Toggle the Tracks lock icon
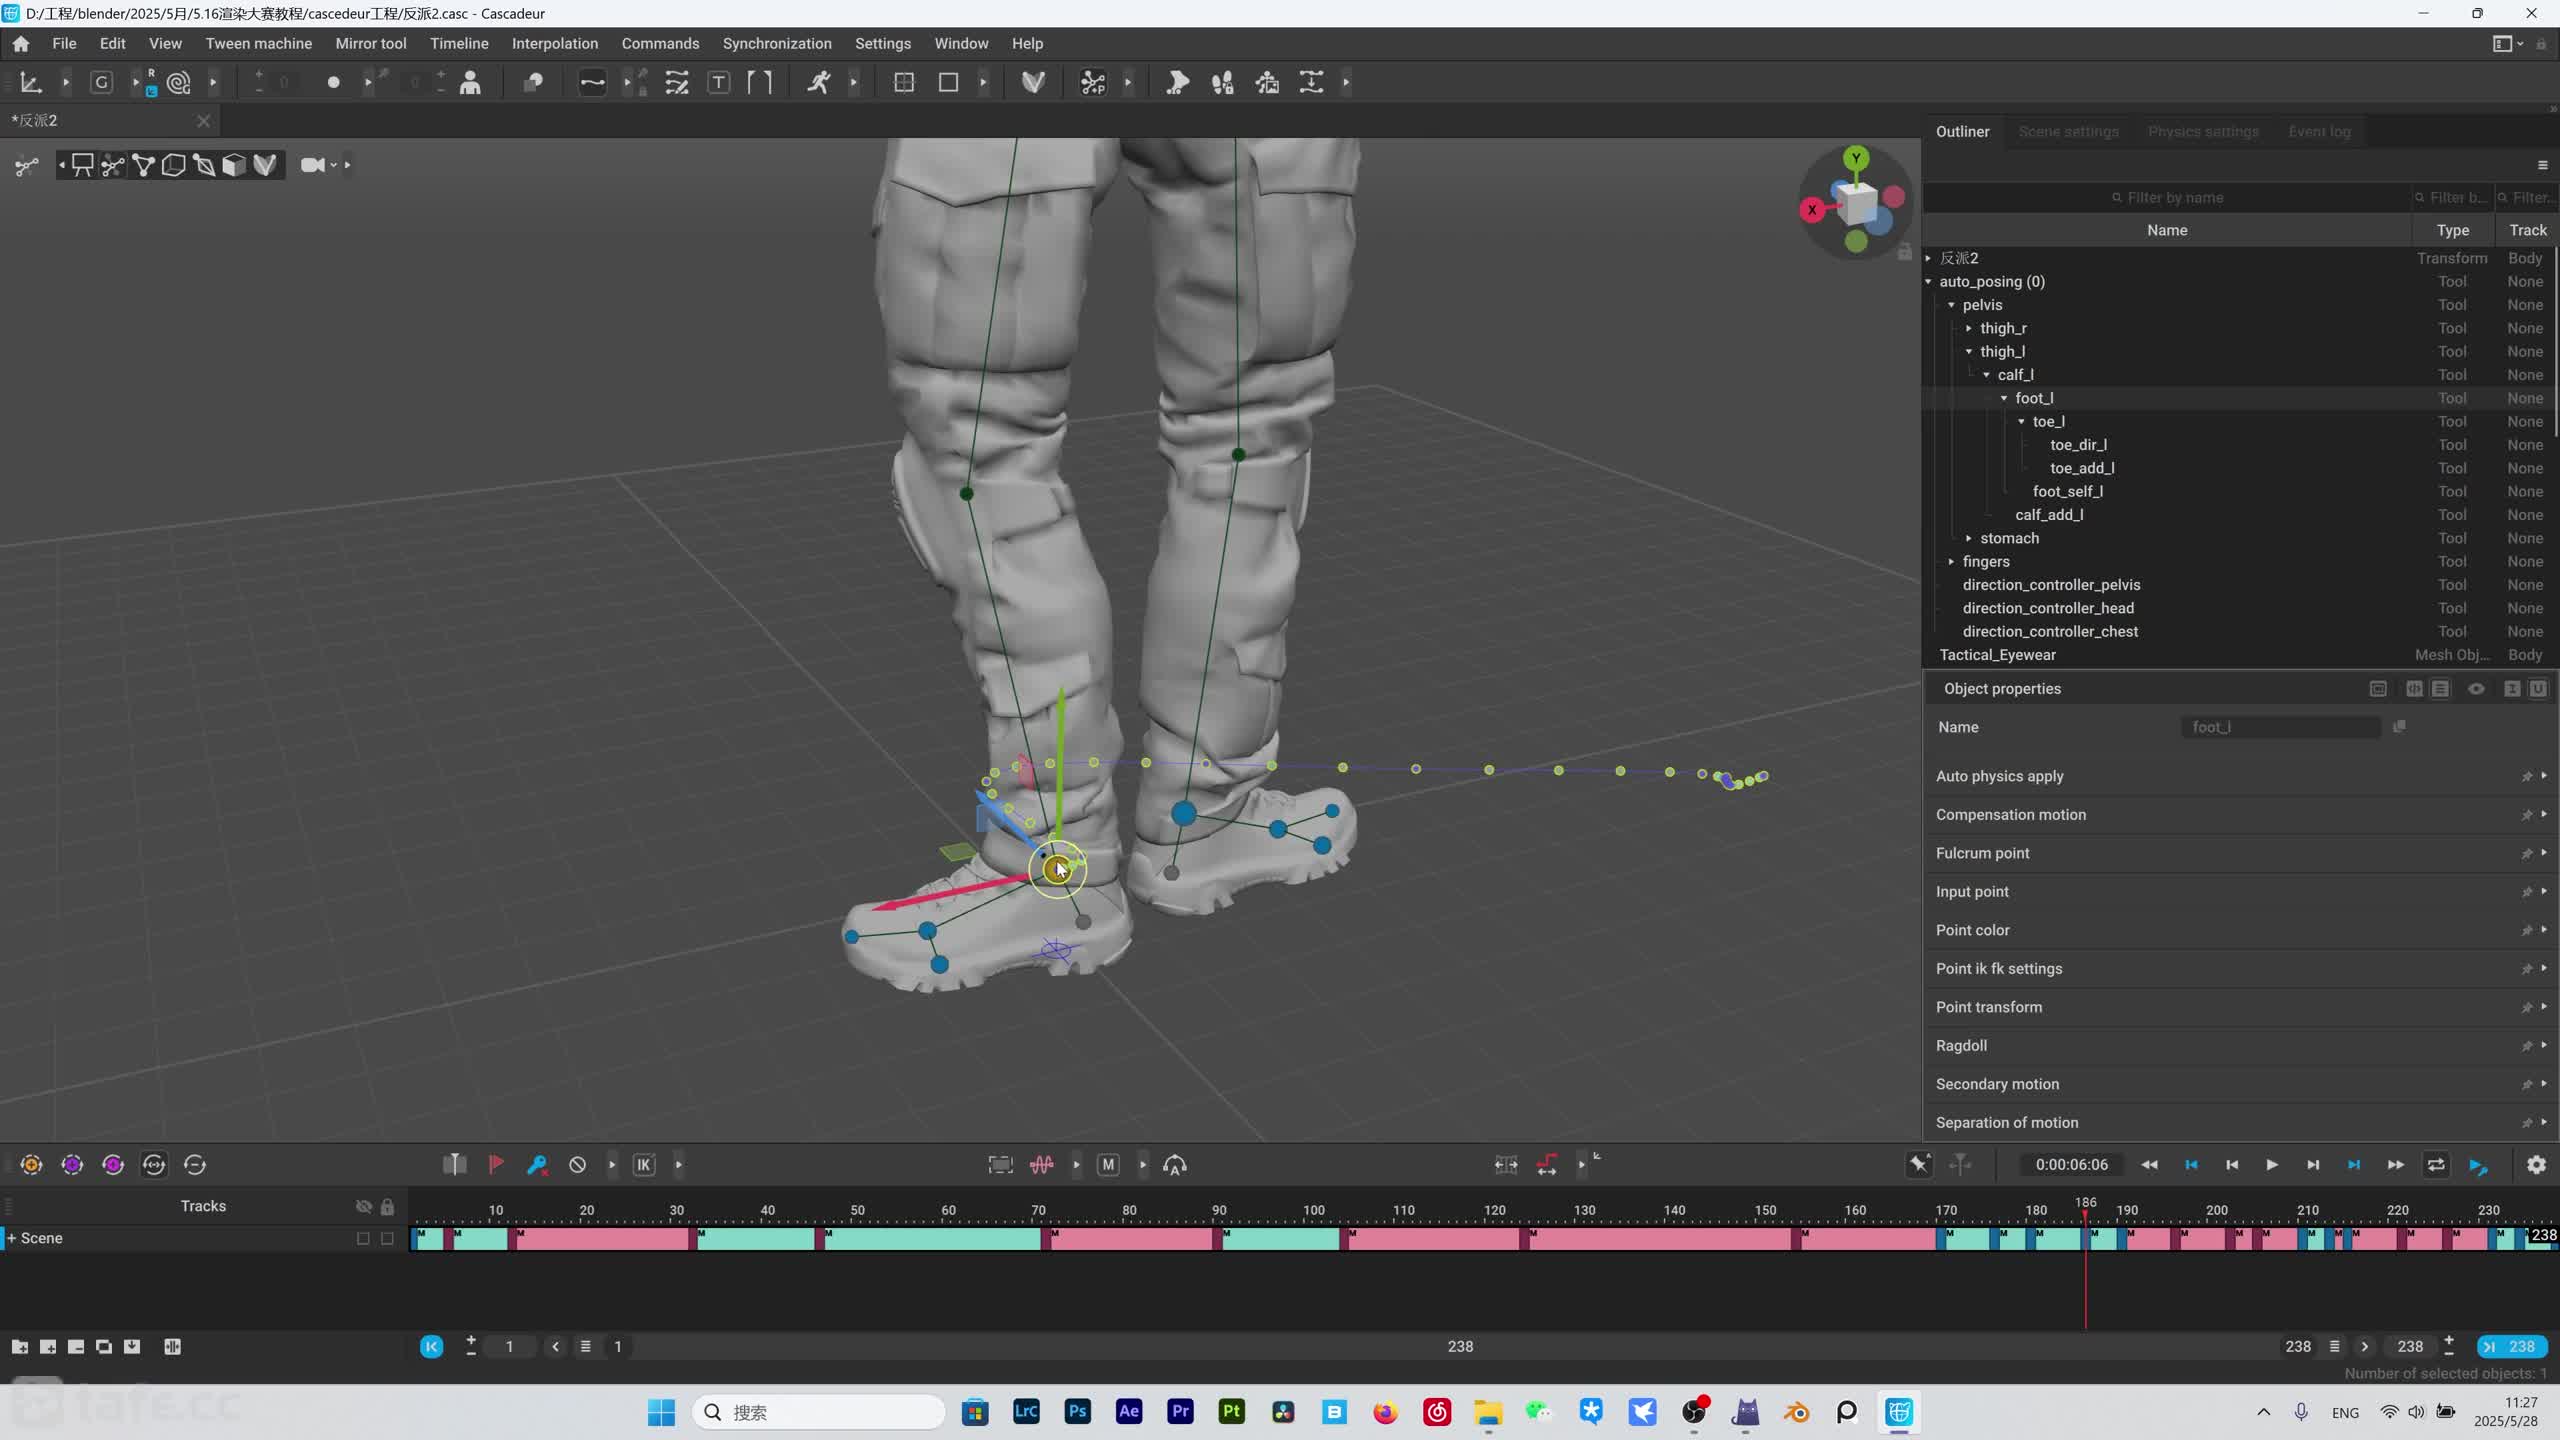 (x=387, y=1207)
